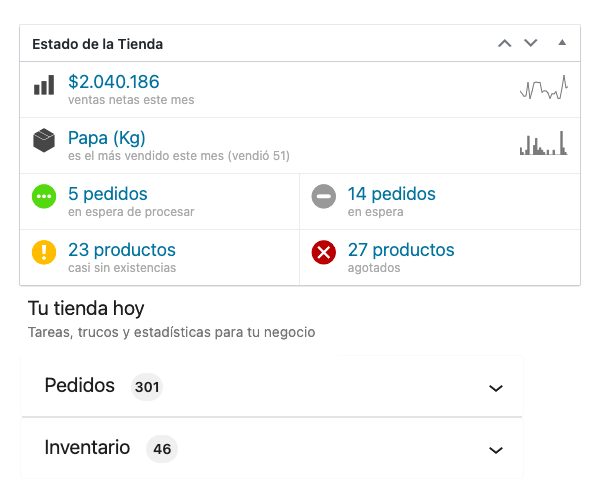Open the Papa (Kg) top seller link
This screenshot has width=600, height=500.
click(x=107, y=138)
